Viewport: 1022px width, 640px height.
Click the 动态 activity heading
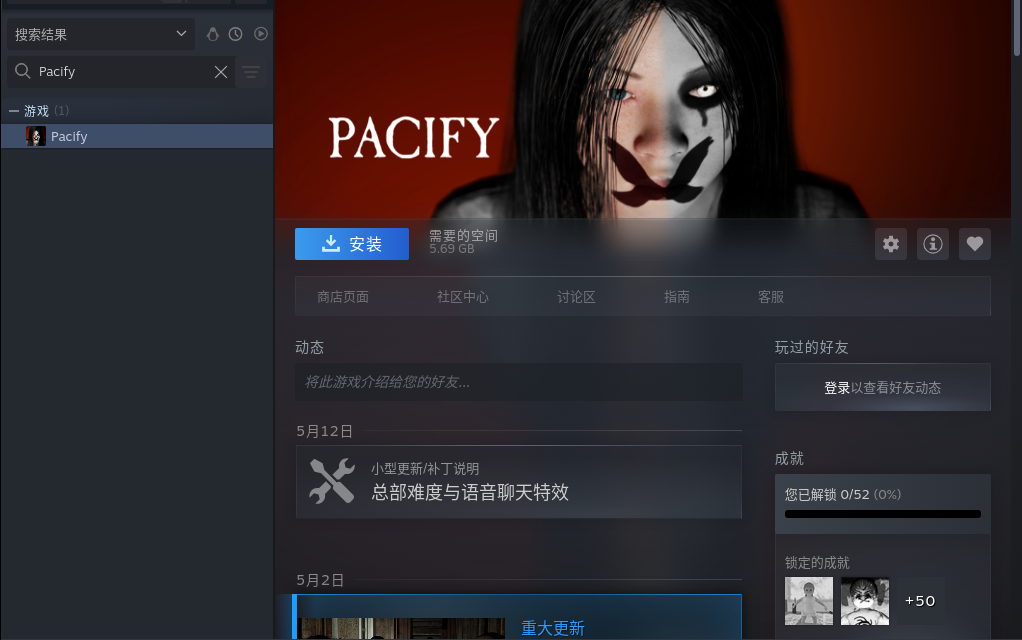point(310,347)
